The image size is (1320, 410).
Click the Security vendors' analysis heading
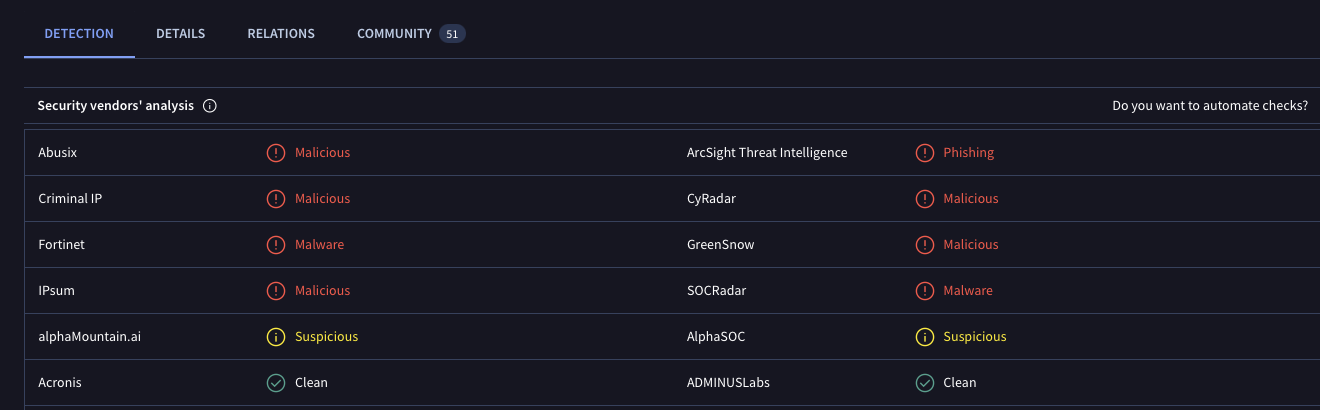115,106
